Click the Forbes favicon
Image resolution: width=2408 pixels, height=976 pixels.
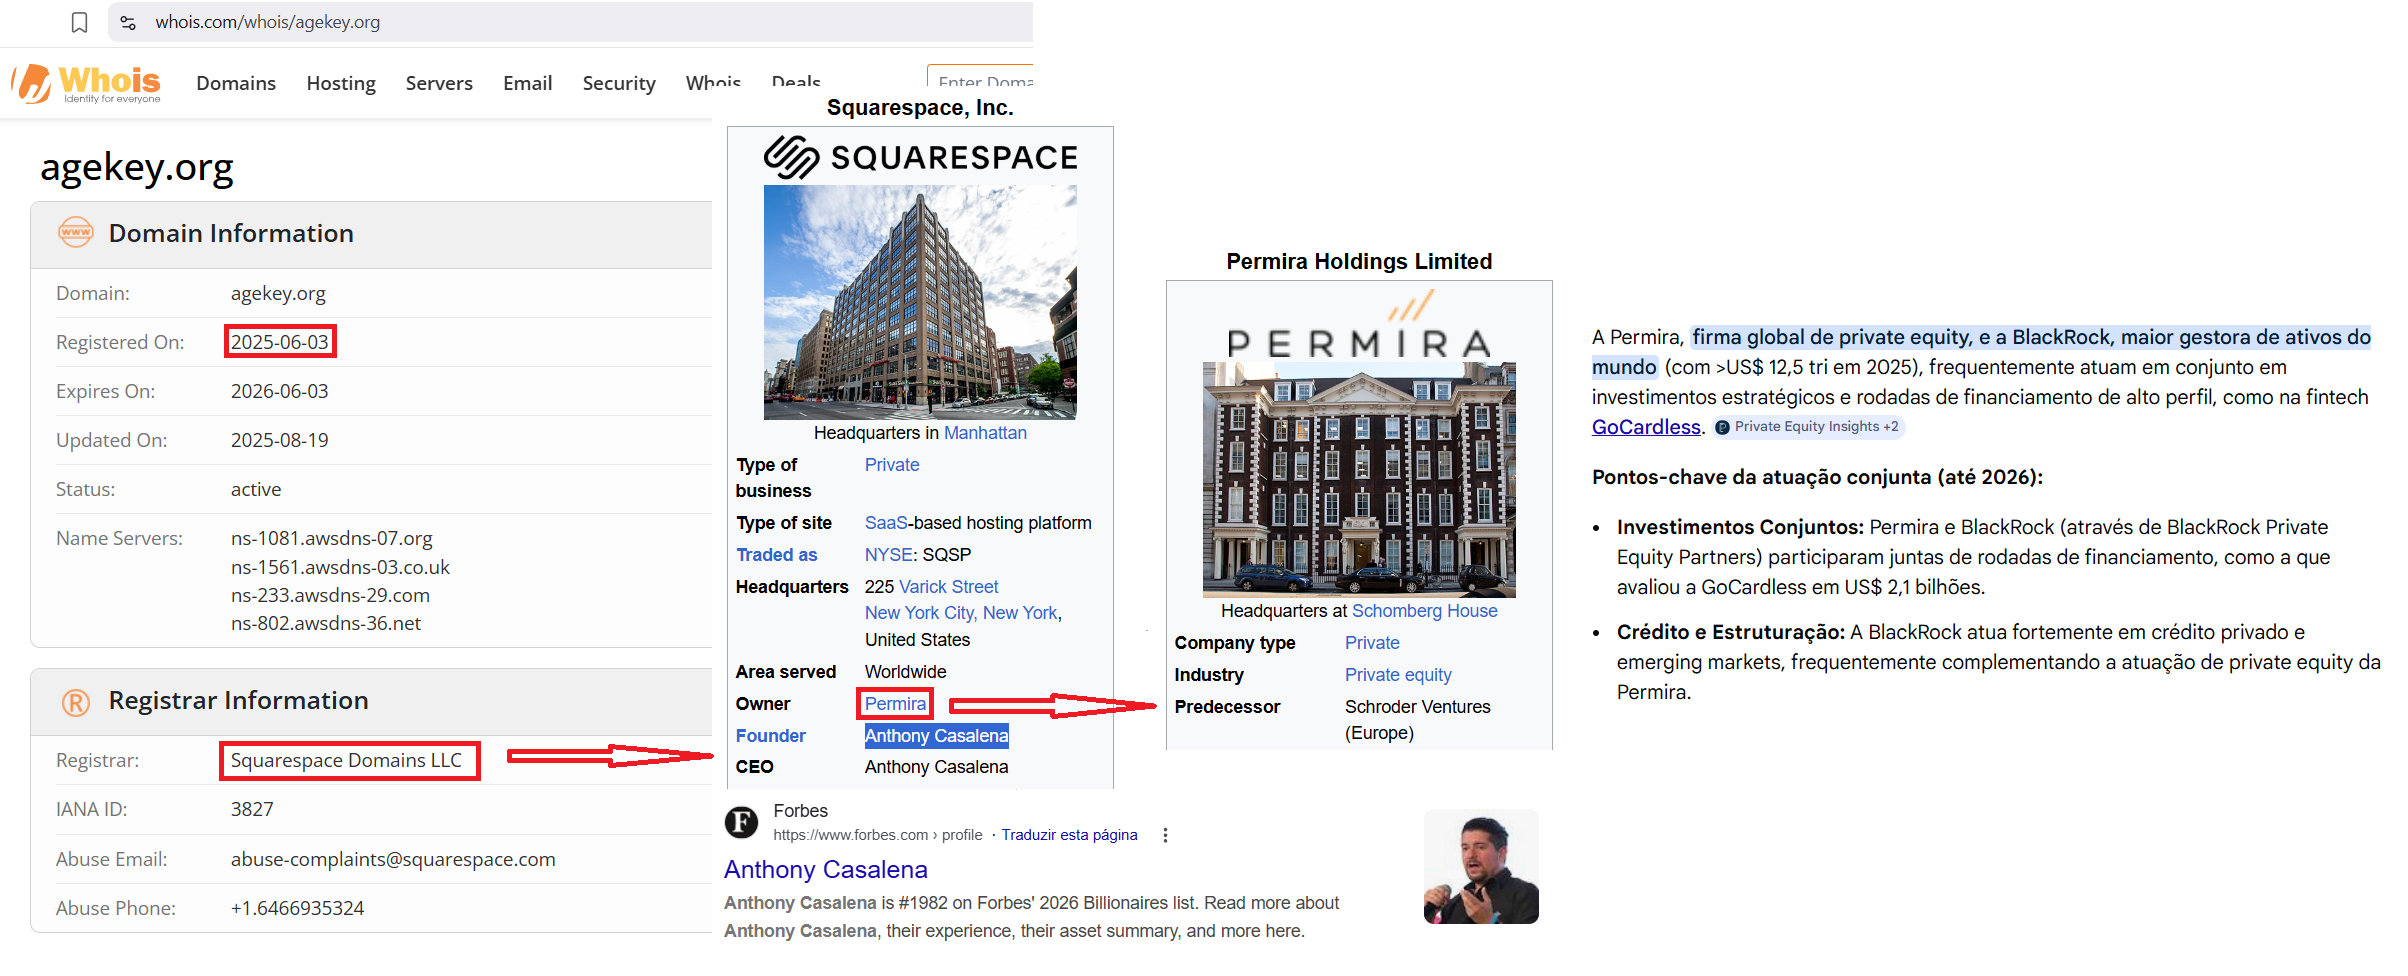pos(741,822)
